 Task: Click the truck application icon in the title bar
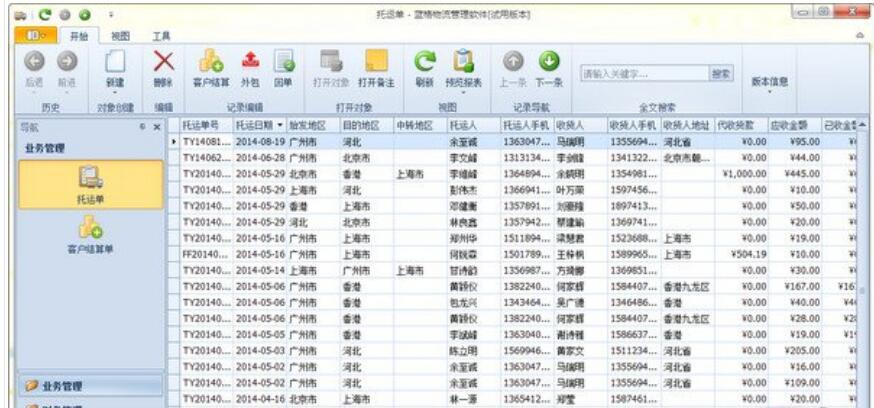[20, 15]
